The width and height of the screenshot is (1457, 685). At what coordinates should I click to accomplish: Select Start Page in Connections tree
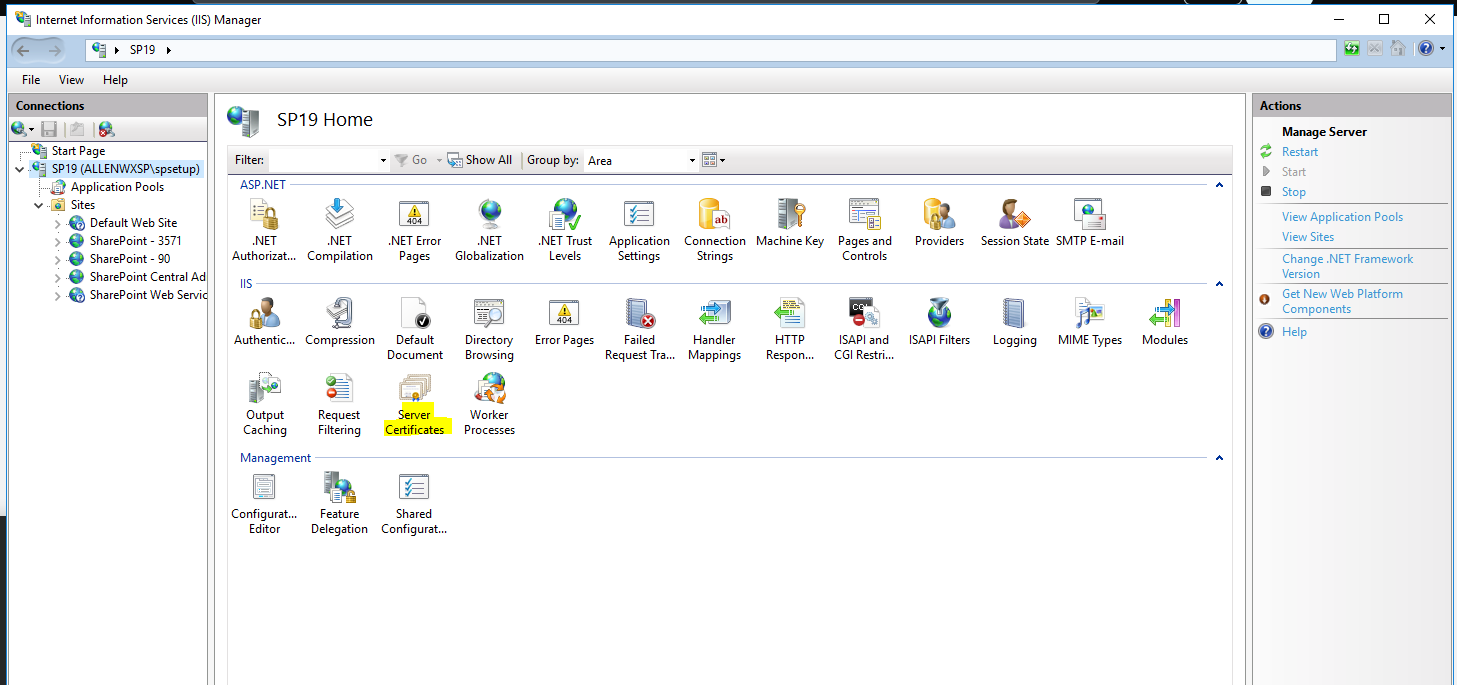78,151
